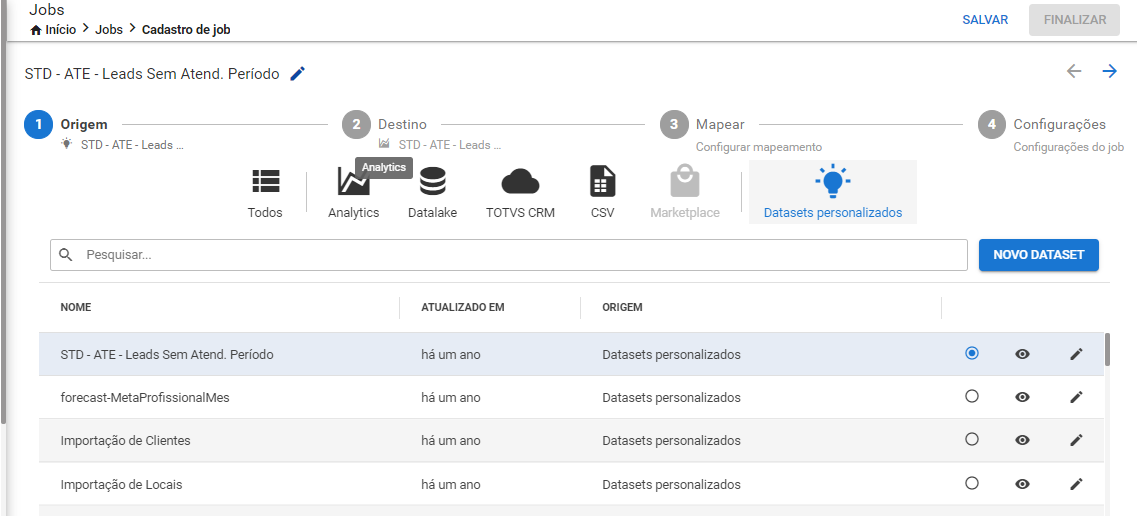The width and height of the screenshot is (1137, 516).
Task: Go to Início breadcrumb link
Action: [61, 30]
